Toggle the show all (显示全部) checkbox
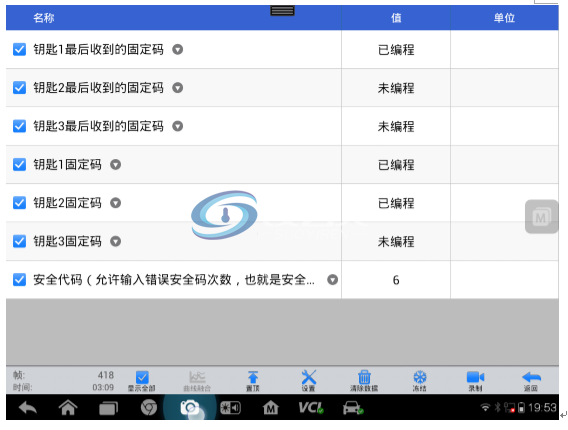 pyautogui.click(x=142, y=377)
